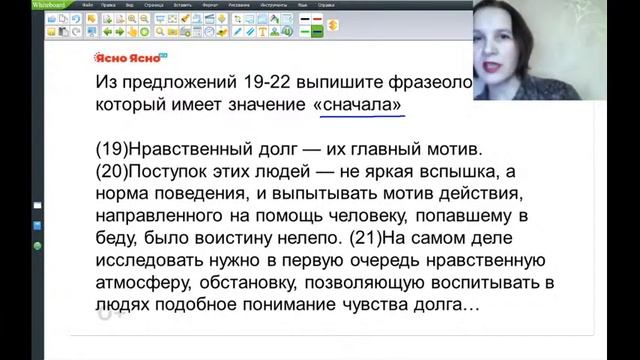Select the double line pen tool
The width and height of the screenshot is (640, 360).
(x=250, y=31)
